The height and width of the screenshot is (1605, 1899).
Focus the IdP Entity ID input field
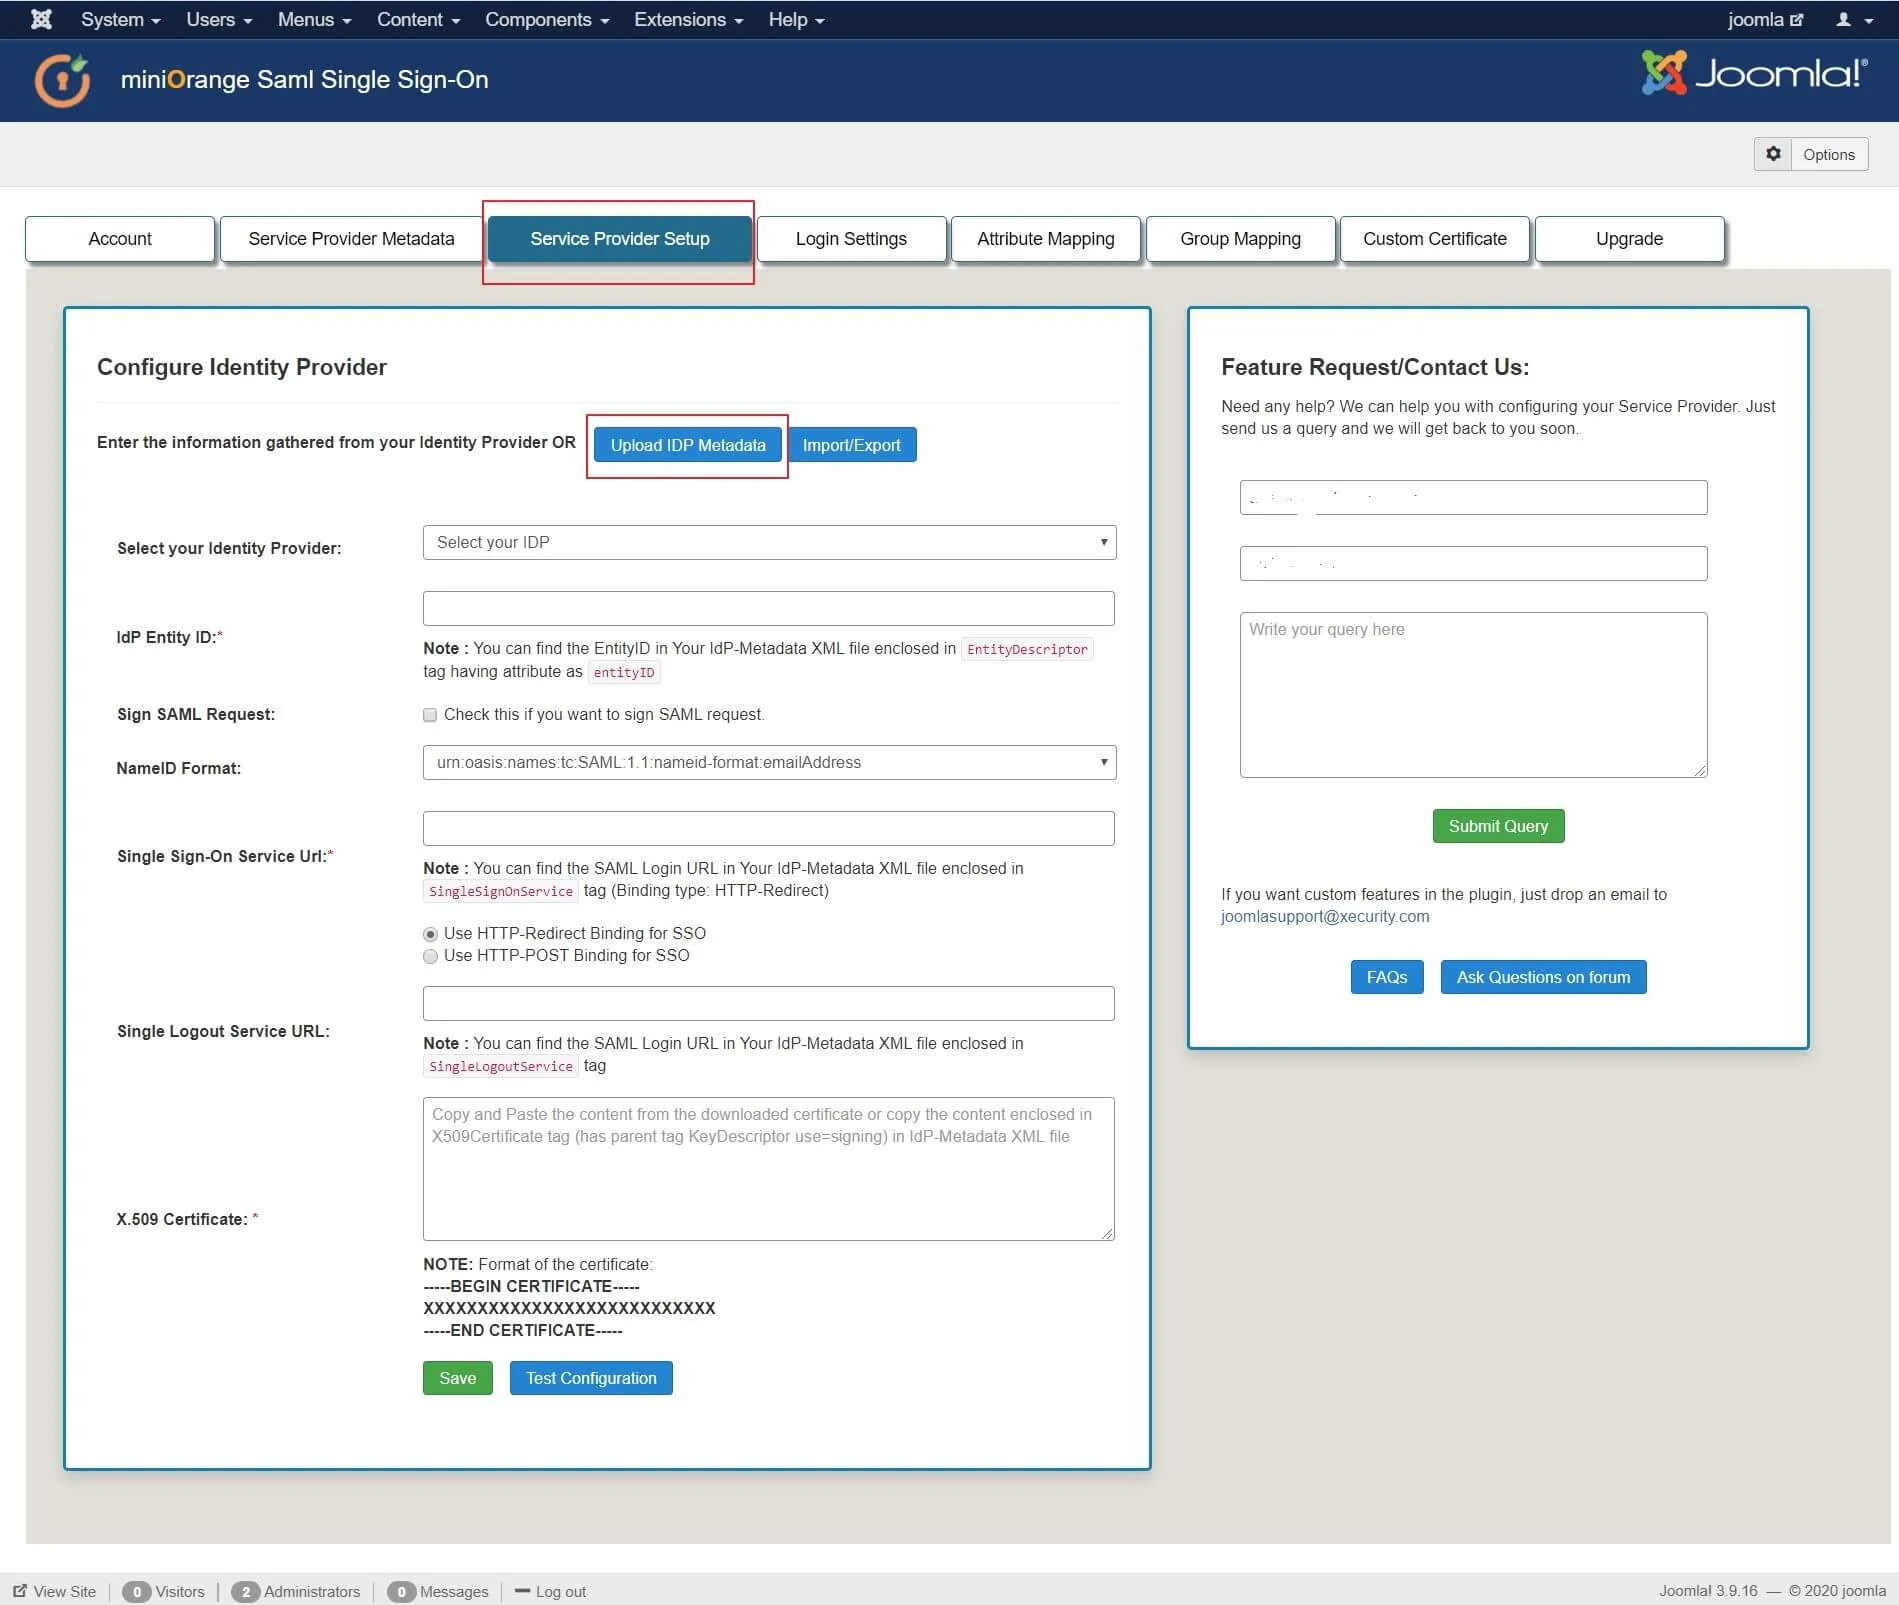tap(769, 608)
